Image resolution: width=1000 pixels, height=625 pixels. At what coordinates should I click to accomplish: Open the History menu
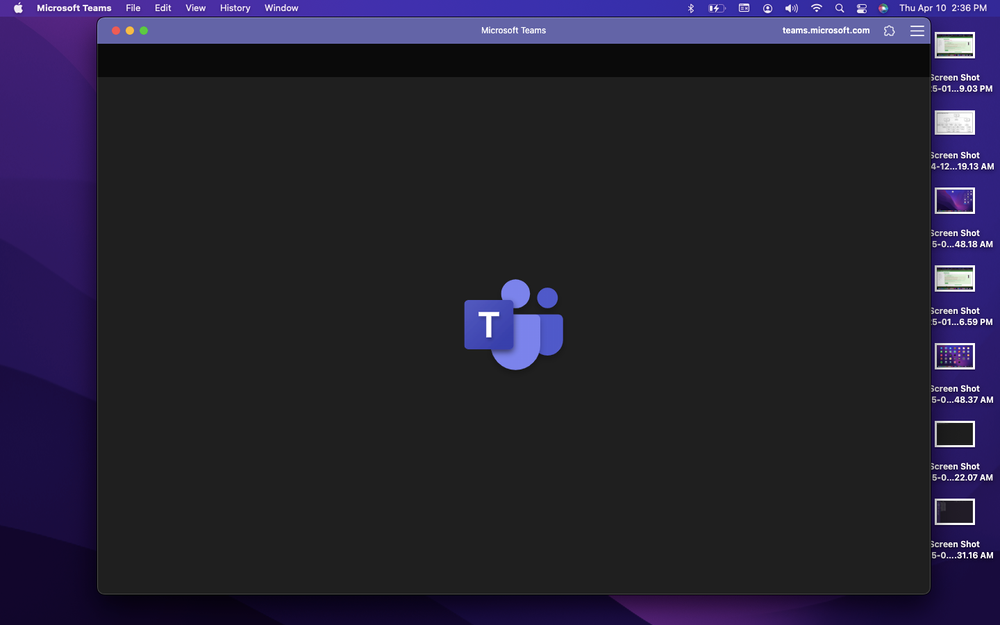tap(235, 8)
